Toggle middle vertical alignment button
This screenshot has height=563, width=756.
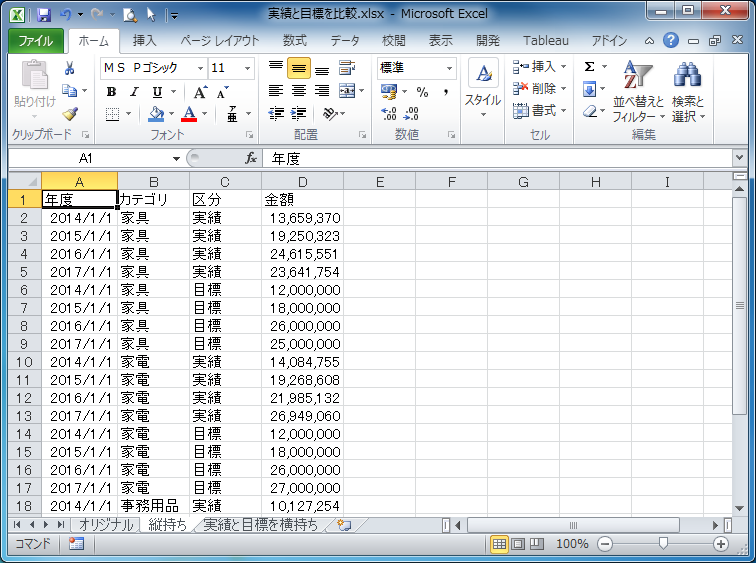[298, 69]
